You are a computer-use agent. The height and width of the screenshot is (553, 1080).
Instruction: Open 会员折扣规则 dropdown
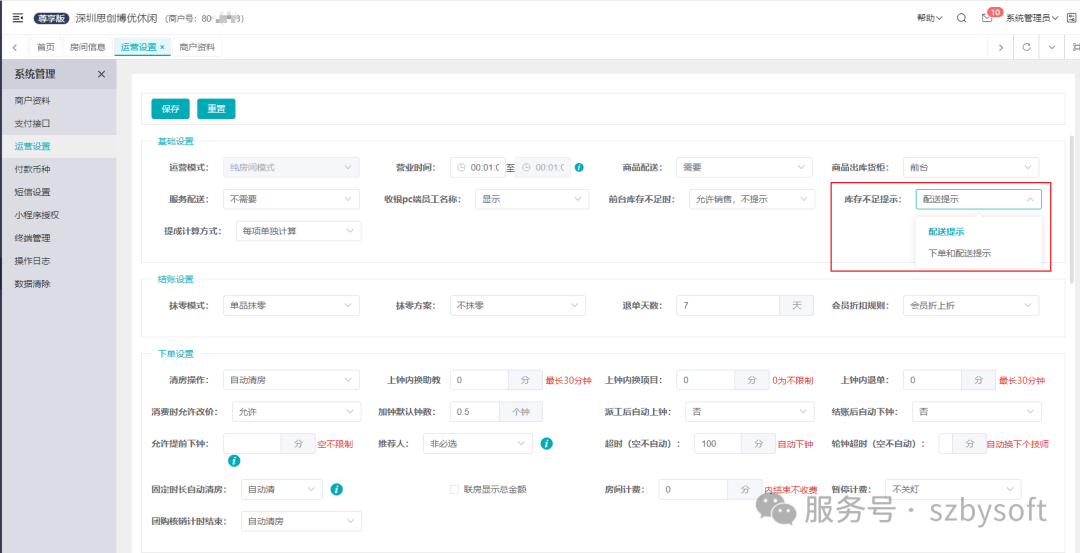pos(971,305)
